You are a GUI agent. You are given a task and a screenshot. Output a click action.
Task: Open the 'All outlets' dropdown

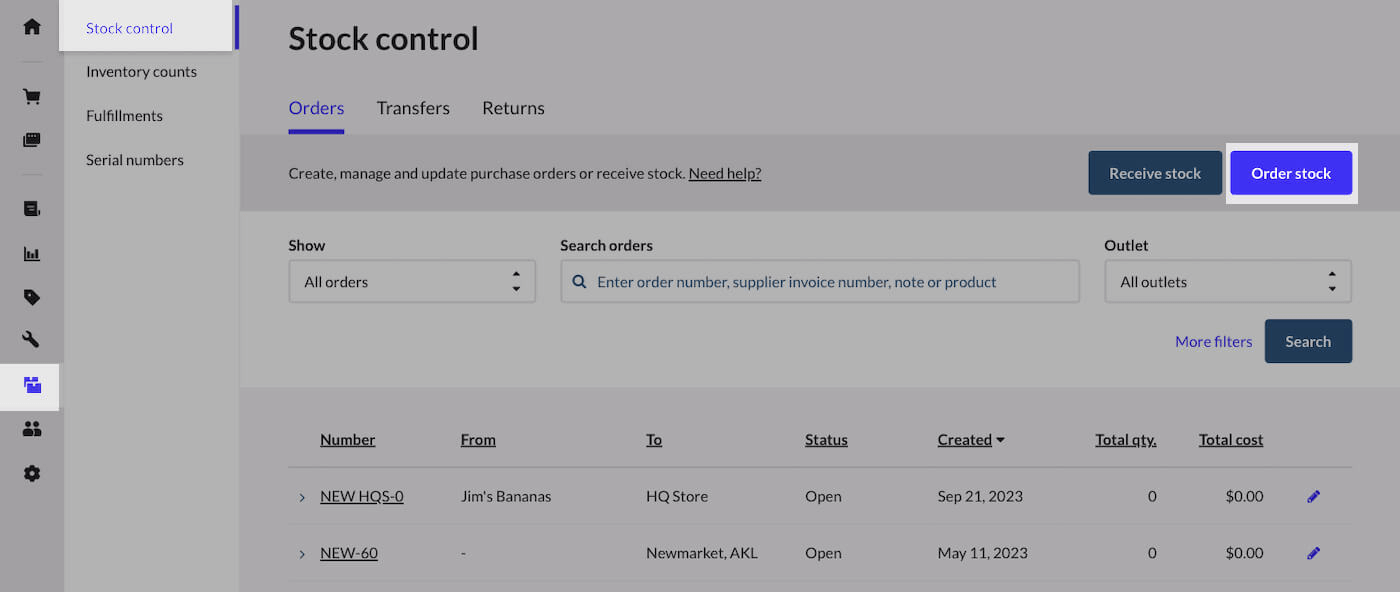tap(1227, 282)
